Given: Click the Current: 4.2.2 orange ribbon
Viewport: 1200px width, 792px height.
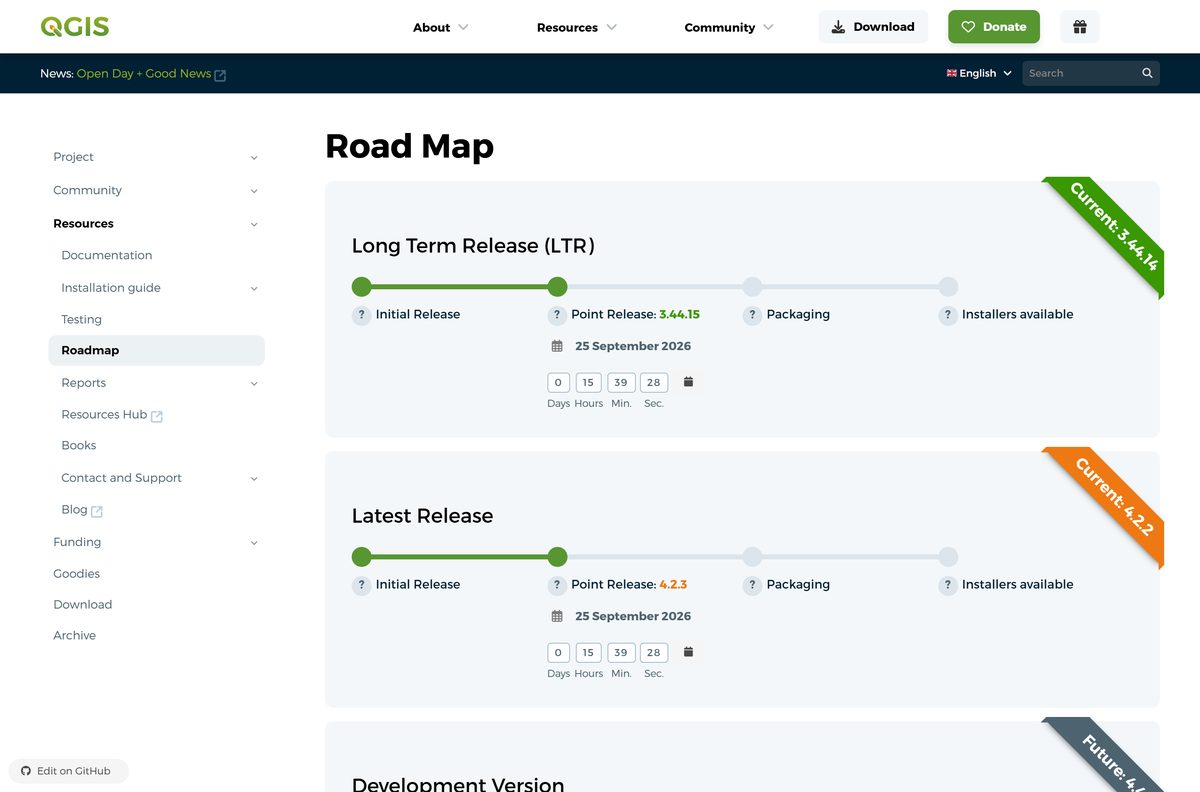Looking at the screenshot, I should (x=1113, y=496).
